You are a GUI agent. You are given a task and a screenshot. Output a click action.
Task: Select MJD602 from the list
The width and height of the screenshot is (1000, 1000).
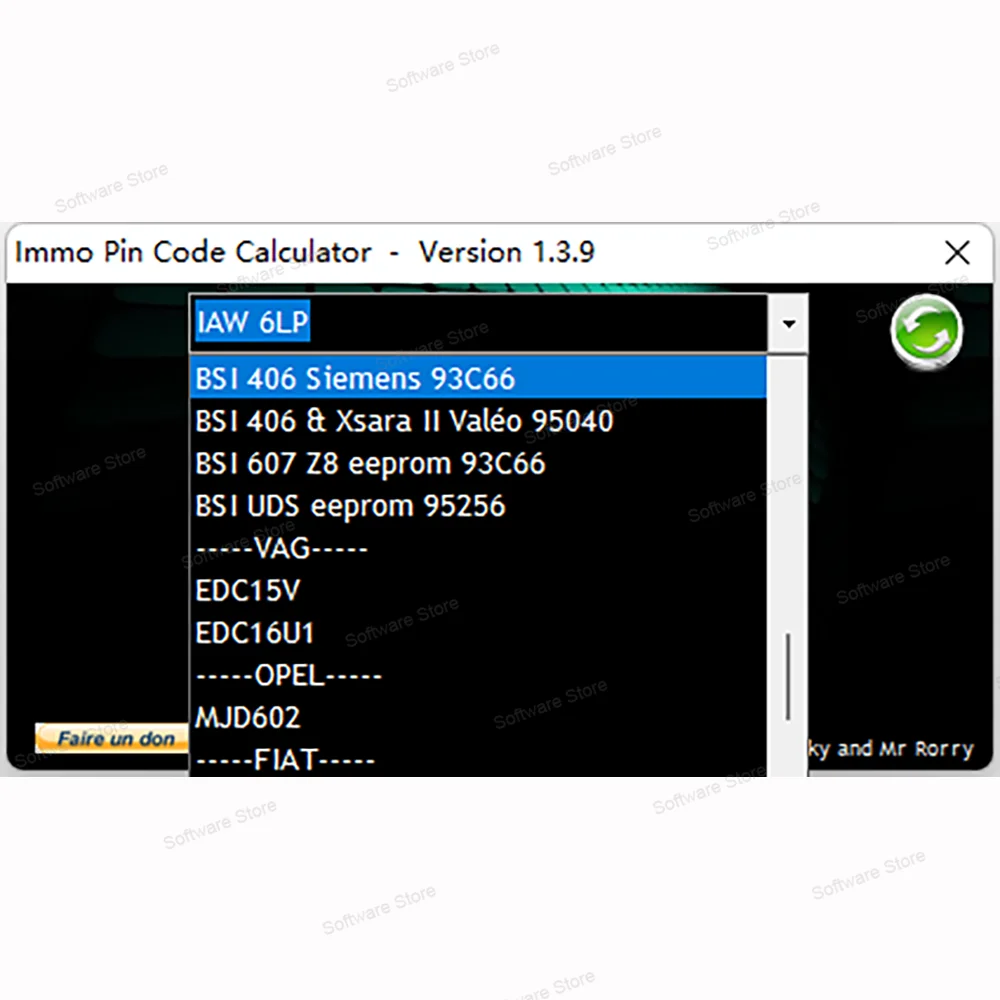[478, 717]
